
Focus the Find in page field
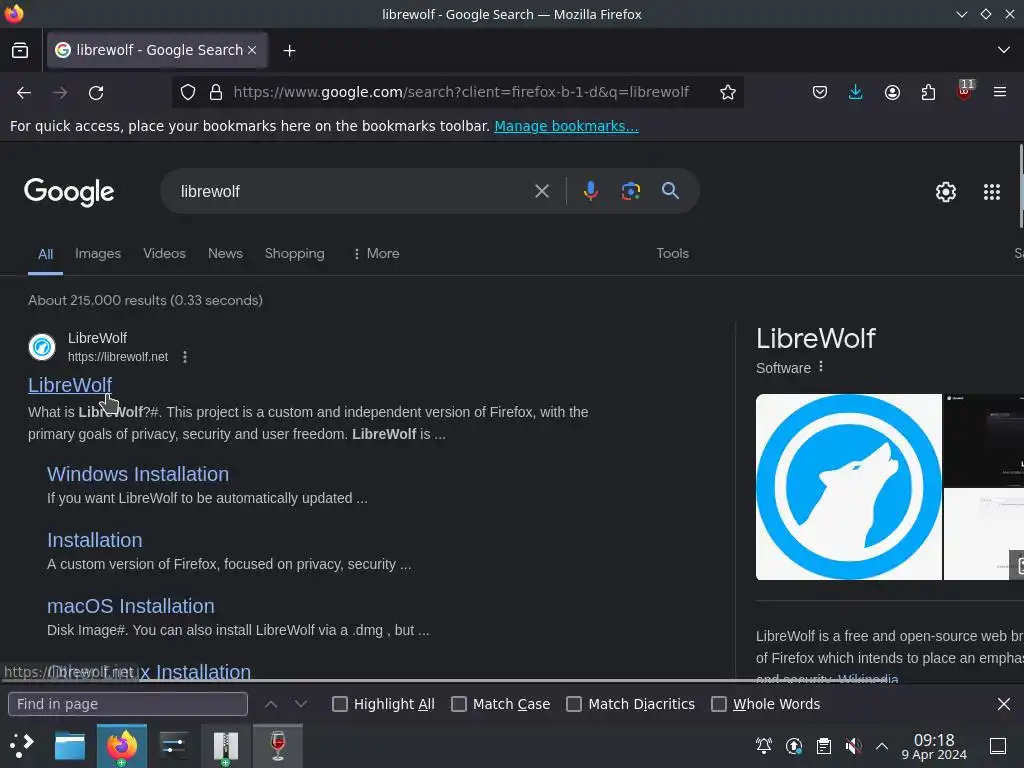(x=128, y=704)
